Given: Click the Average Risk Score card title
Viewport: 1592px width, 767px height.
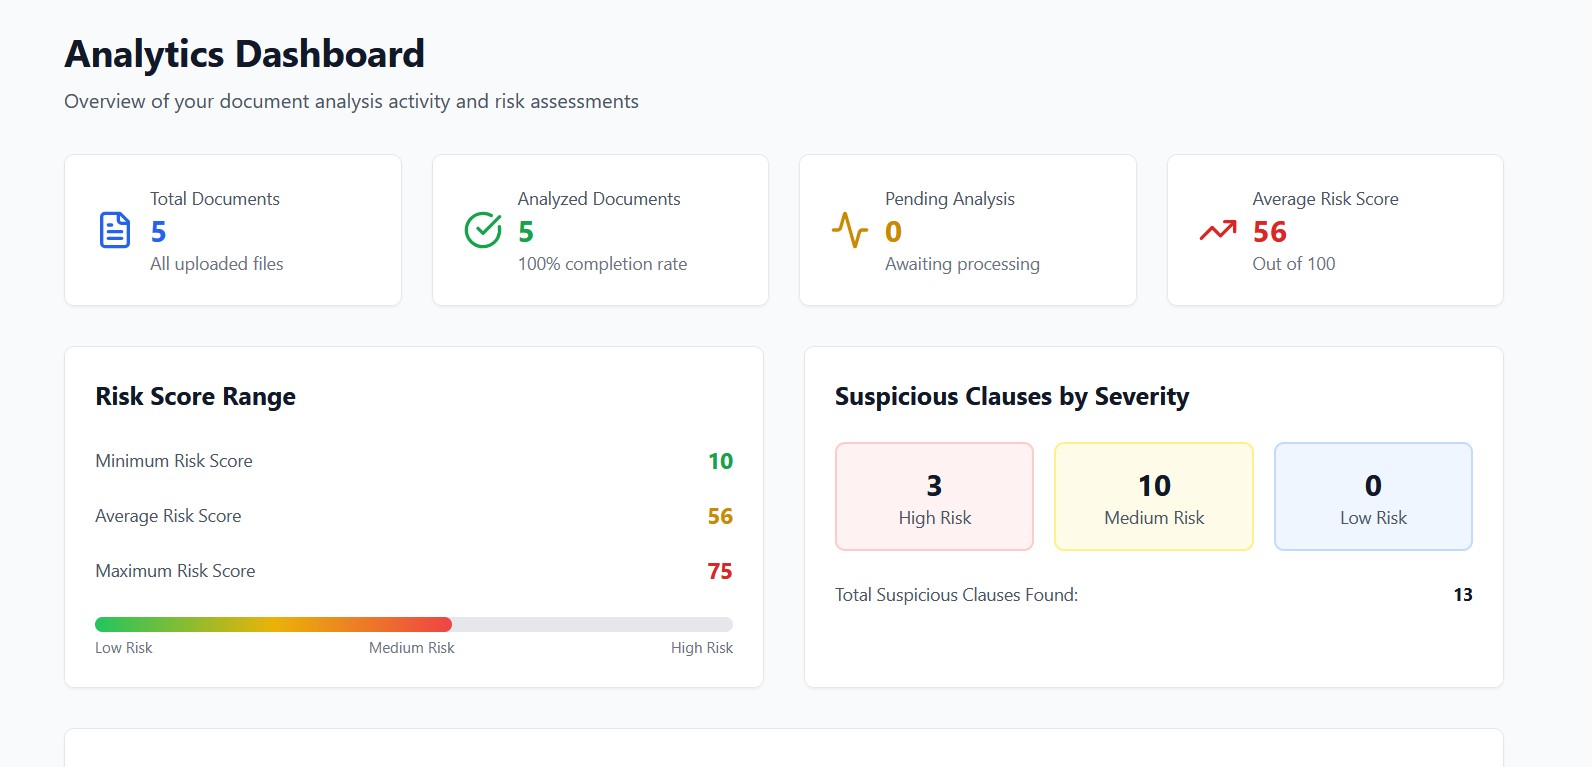Looking at the screenshot, I should pos(1326,199).
